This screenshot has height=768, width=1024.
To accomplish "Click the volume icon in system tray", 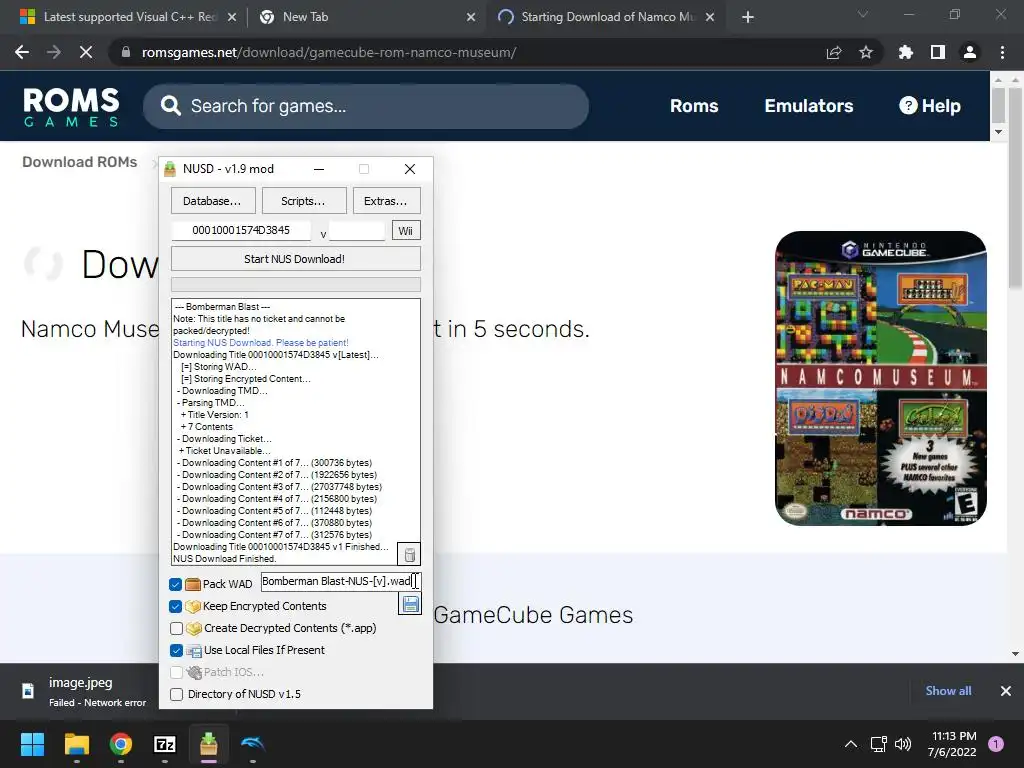I will (x=903, y=744).
